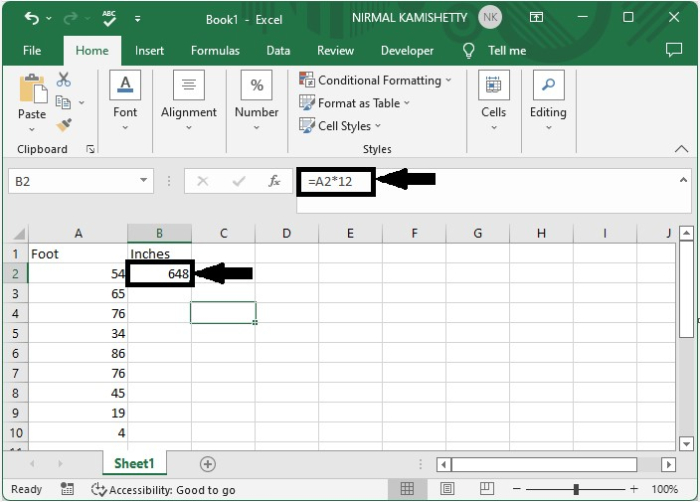700x502 pixels.
Task: Open Cell Styles dropdown
Action: [x=340, y=126]
